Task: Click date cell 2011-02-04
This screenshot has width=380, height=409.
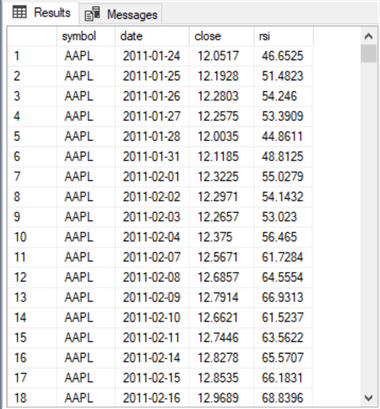Action: pyautogui.click(x=152, y=237)
